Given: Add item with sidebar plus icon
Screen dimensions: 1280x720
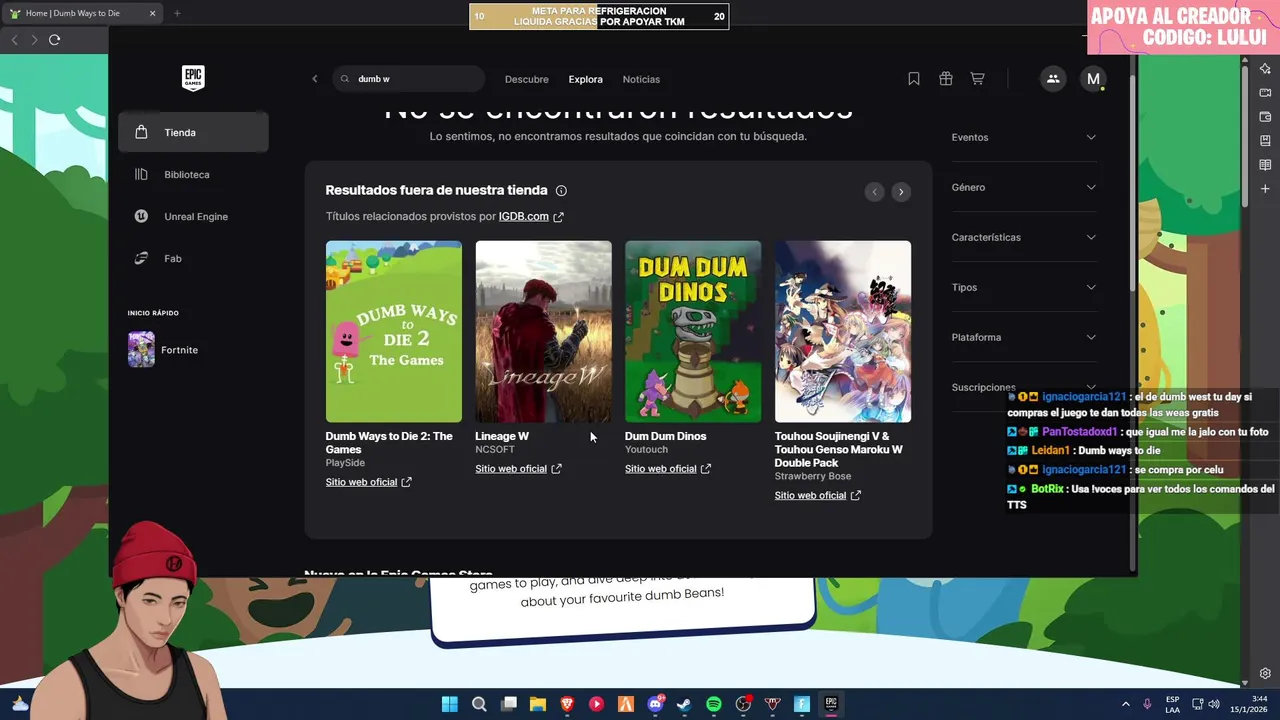Looking at the screenshot, I should click(1265, 189).
